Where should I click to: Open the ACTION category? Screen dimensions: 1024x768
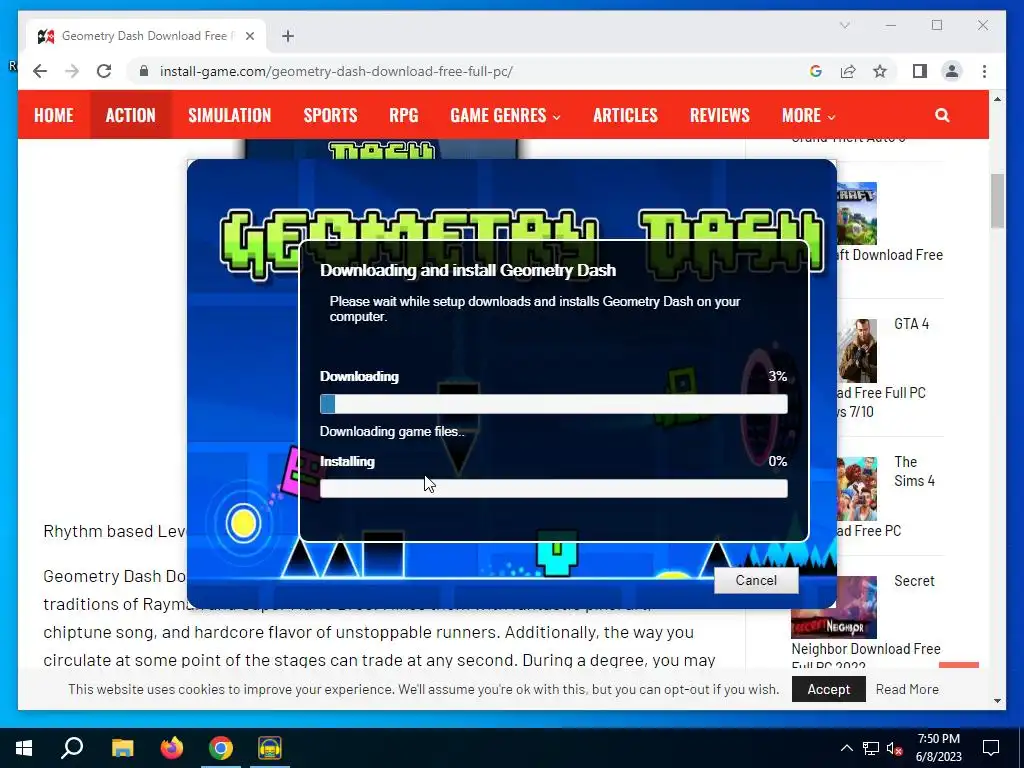[131, 116]
